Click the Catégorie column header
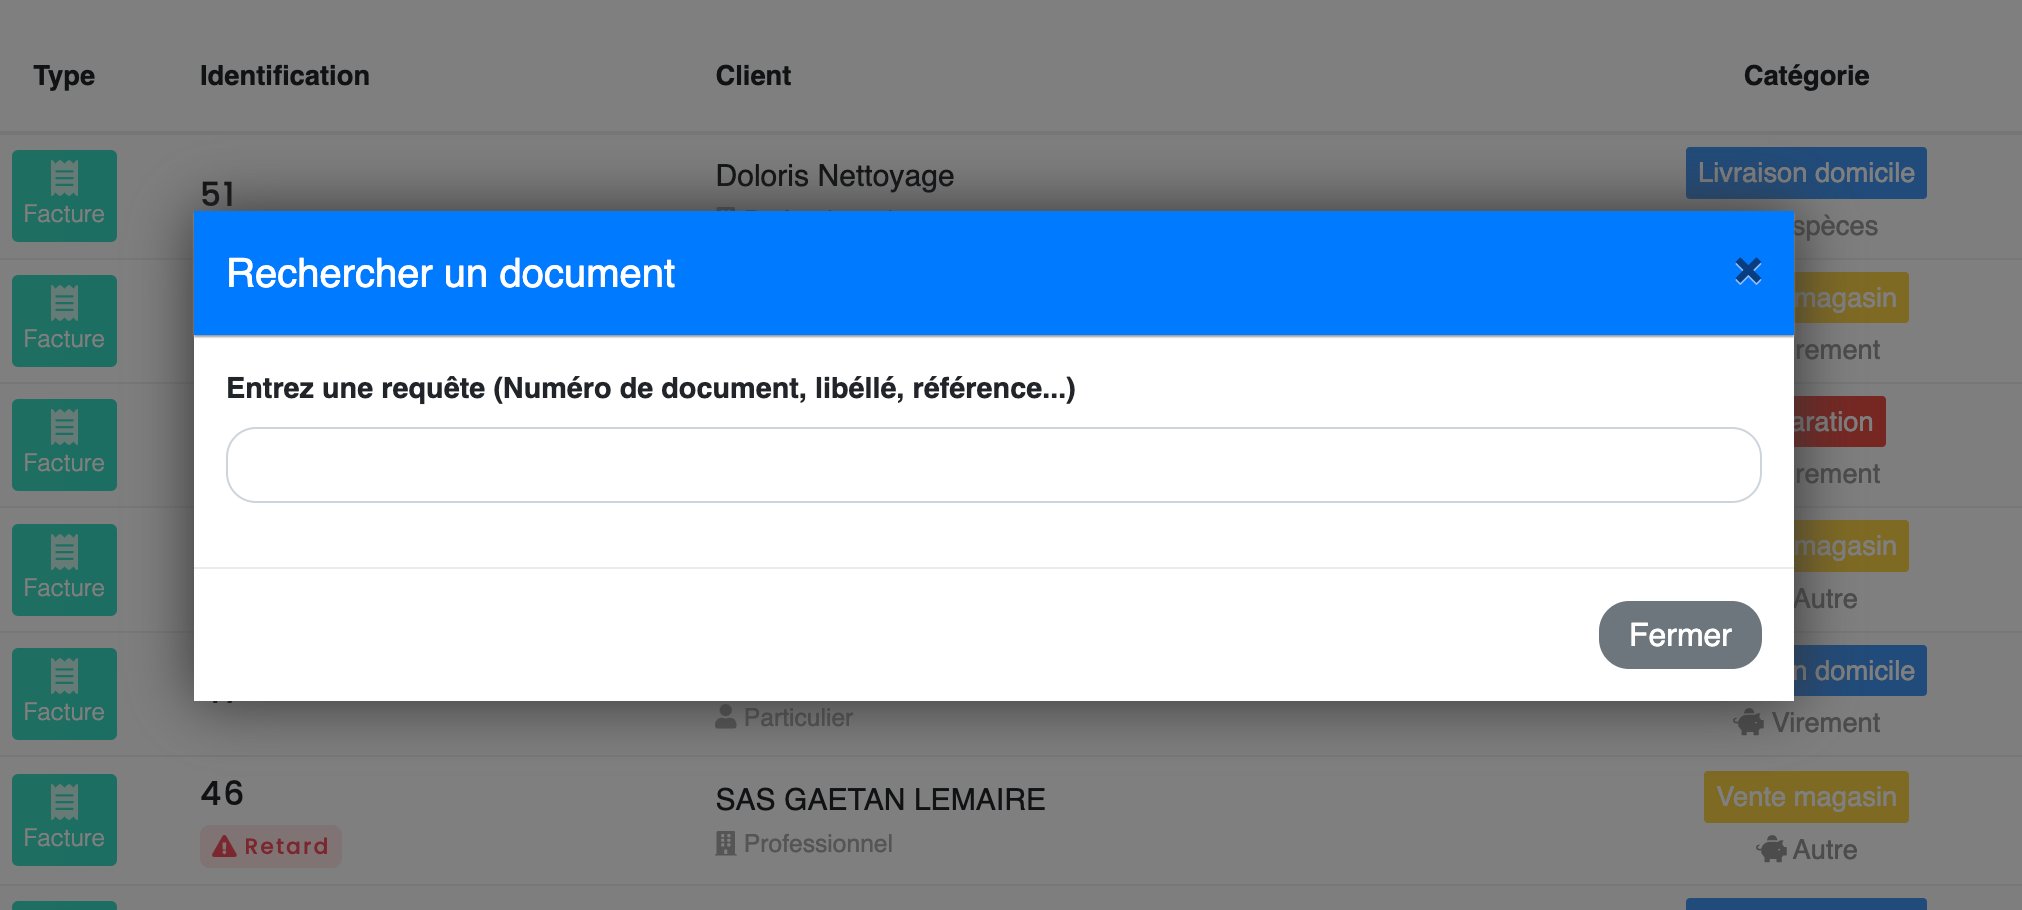The height and width of the screenshot is (910, 2022). [x=1806, y=76]
